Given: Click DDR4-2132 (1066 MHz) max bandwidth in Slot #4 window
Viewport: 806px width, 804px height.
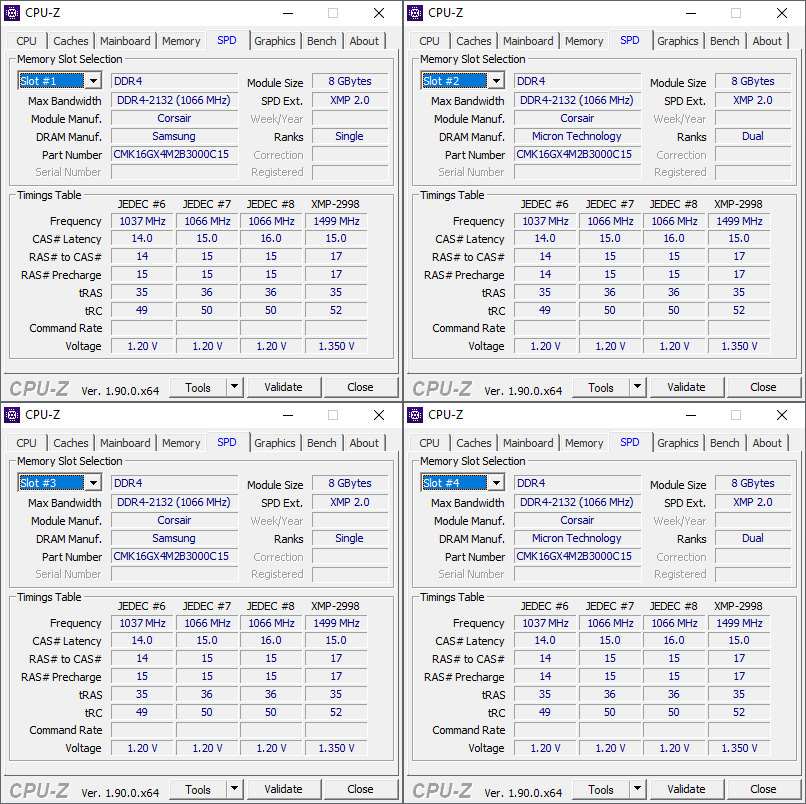Looking at the screenshot, I should pyautogui.click(x=578, y=502).
